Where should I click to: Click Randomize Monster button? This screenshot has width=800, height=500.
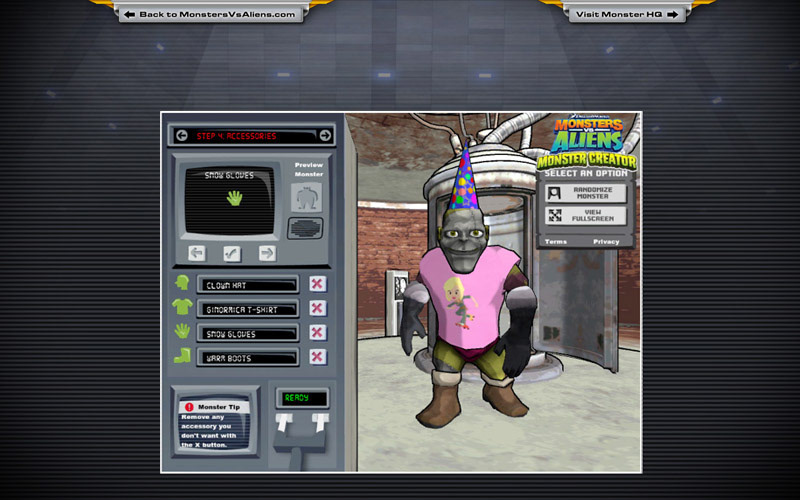click(x=586, y=193)
